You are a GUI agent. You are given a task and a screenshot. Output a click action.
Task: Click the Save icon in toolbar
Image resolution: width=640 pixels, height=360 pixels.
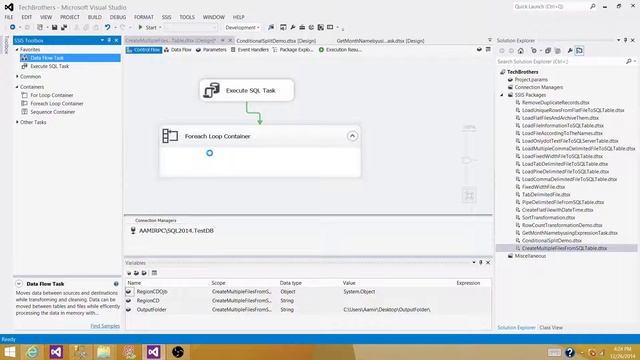(x=54, y=27)
